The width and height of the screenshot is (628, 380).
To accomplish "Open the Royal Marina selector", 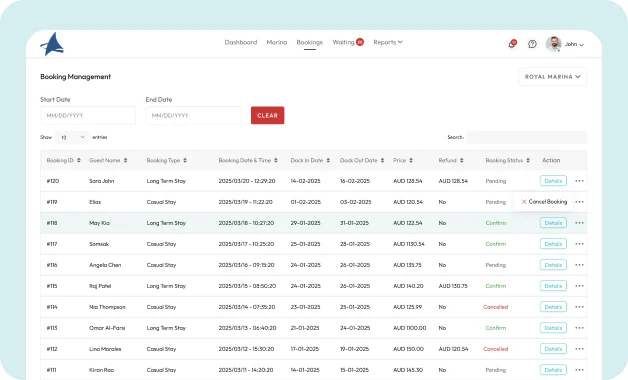I will tap(553, 76).
